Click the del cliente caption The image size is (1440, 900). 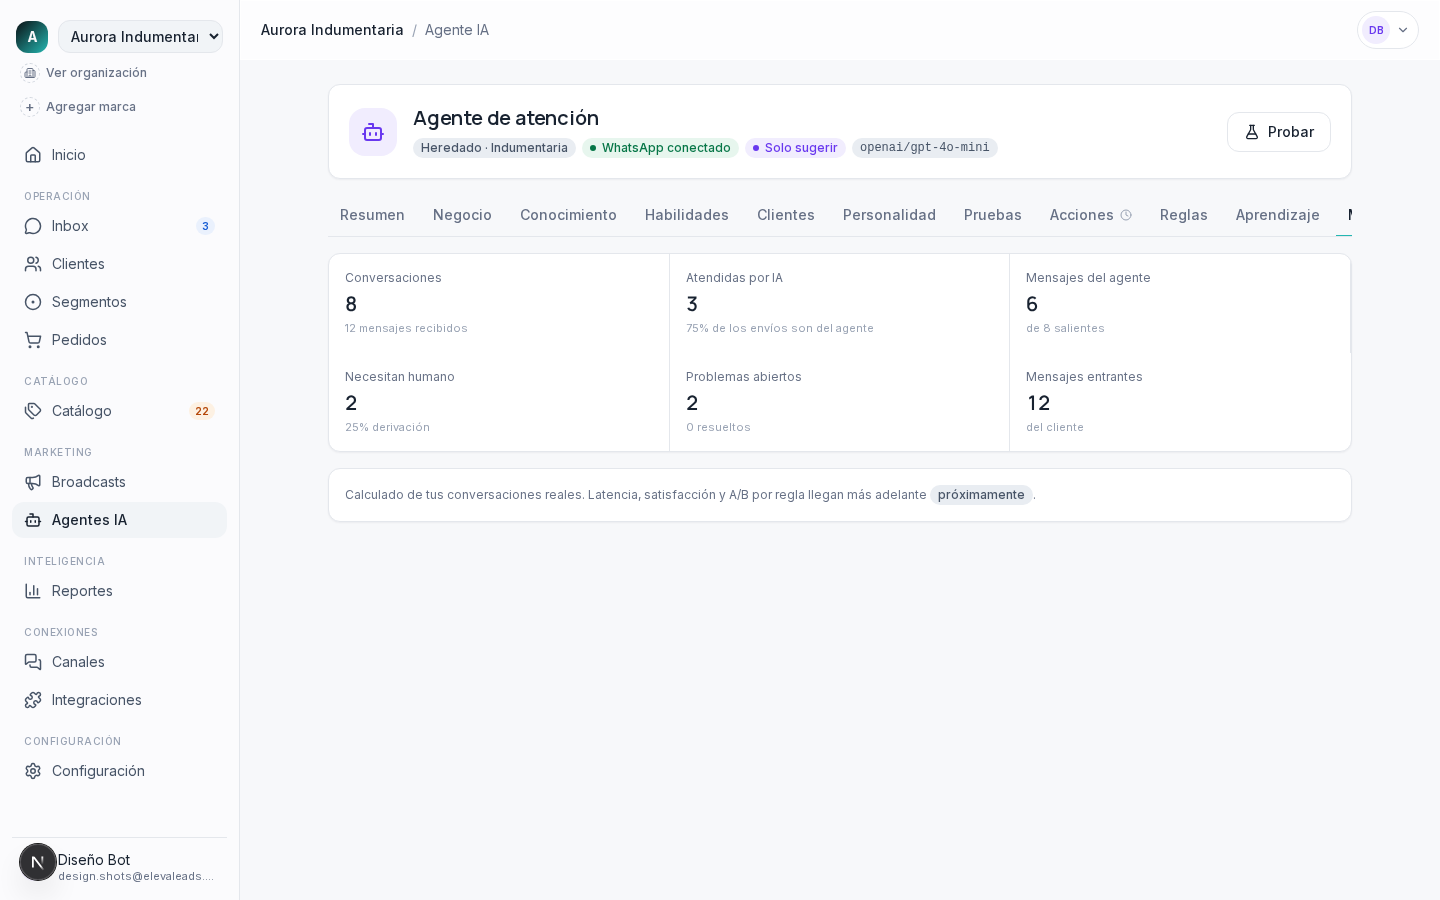[x=1055, y=427]
